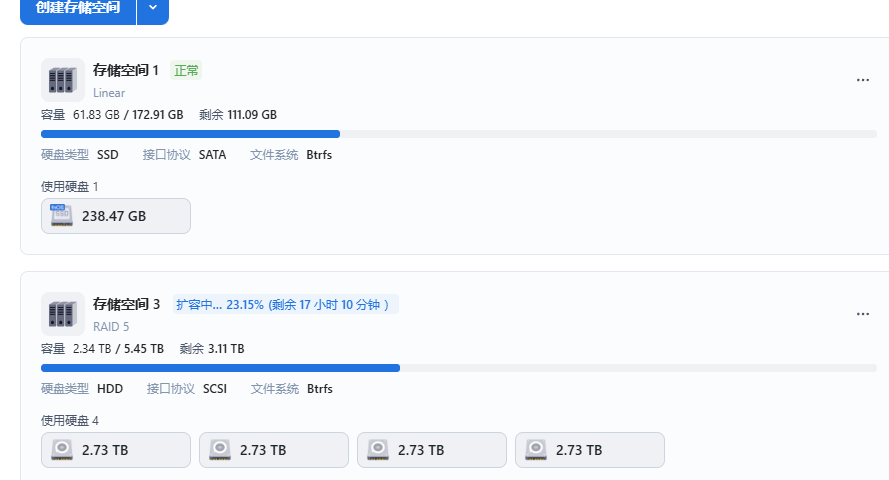Click the 存储空间 1 title
889x480 pixels.
pos(126,70)
